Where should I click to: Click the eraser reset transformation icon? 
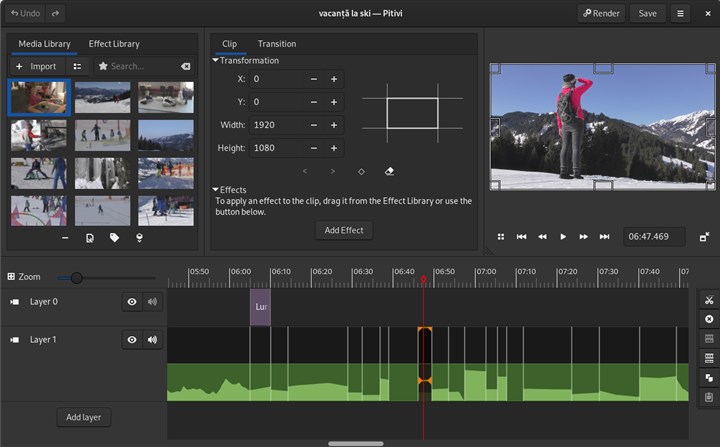[x=389, y=172]
